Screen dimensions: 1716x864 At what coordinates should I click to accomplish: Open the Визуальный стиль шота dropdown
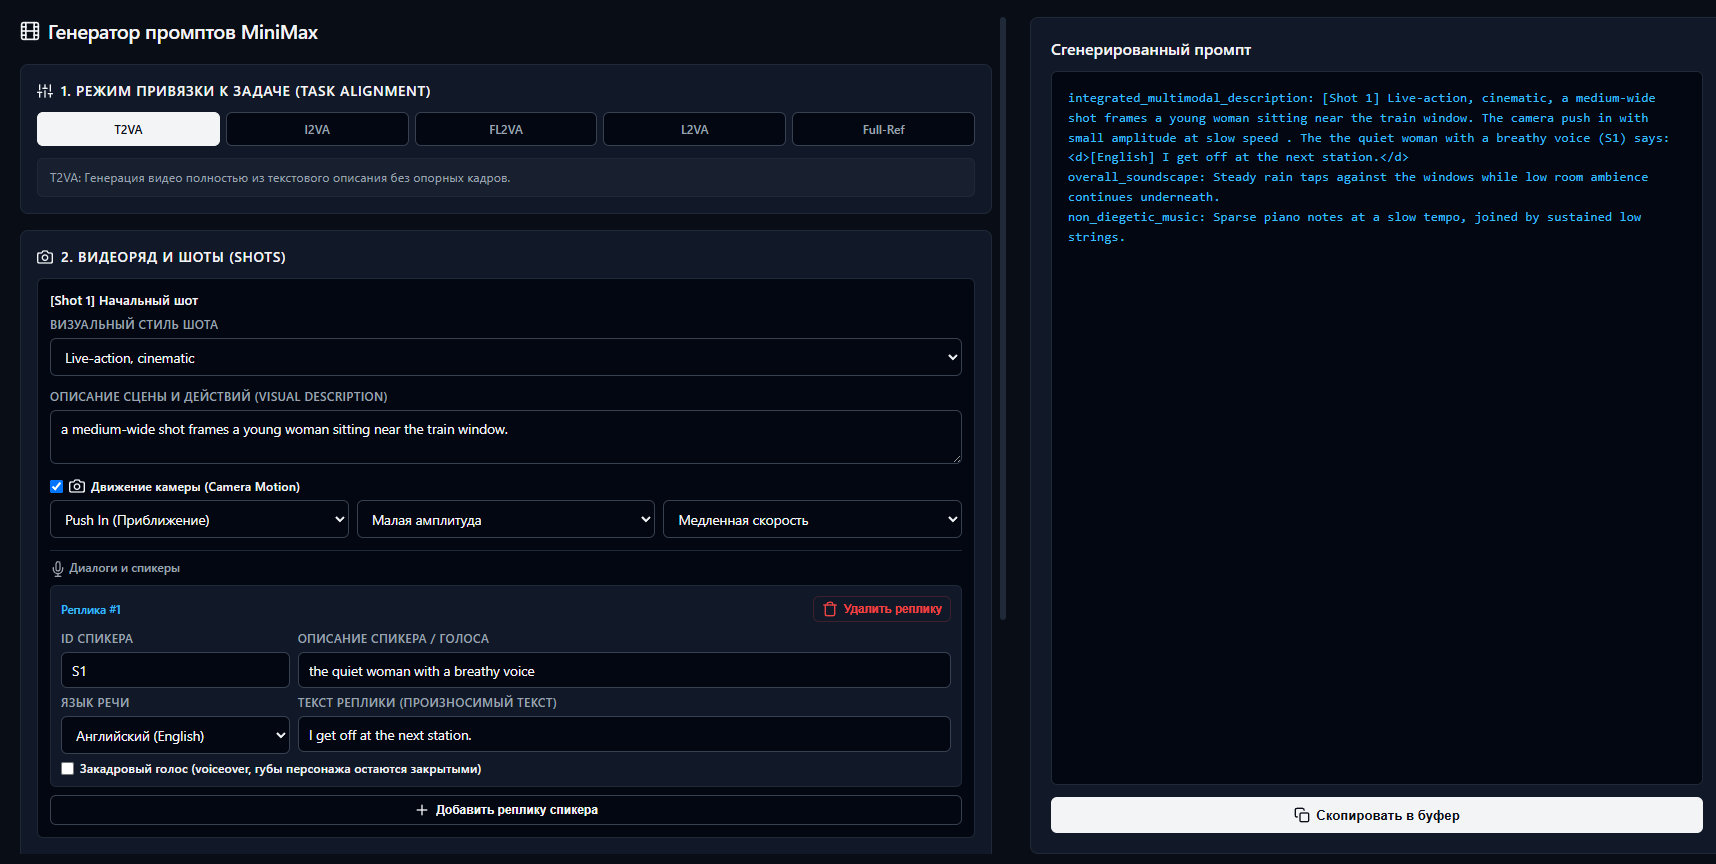pos(506,357)
